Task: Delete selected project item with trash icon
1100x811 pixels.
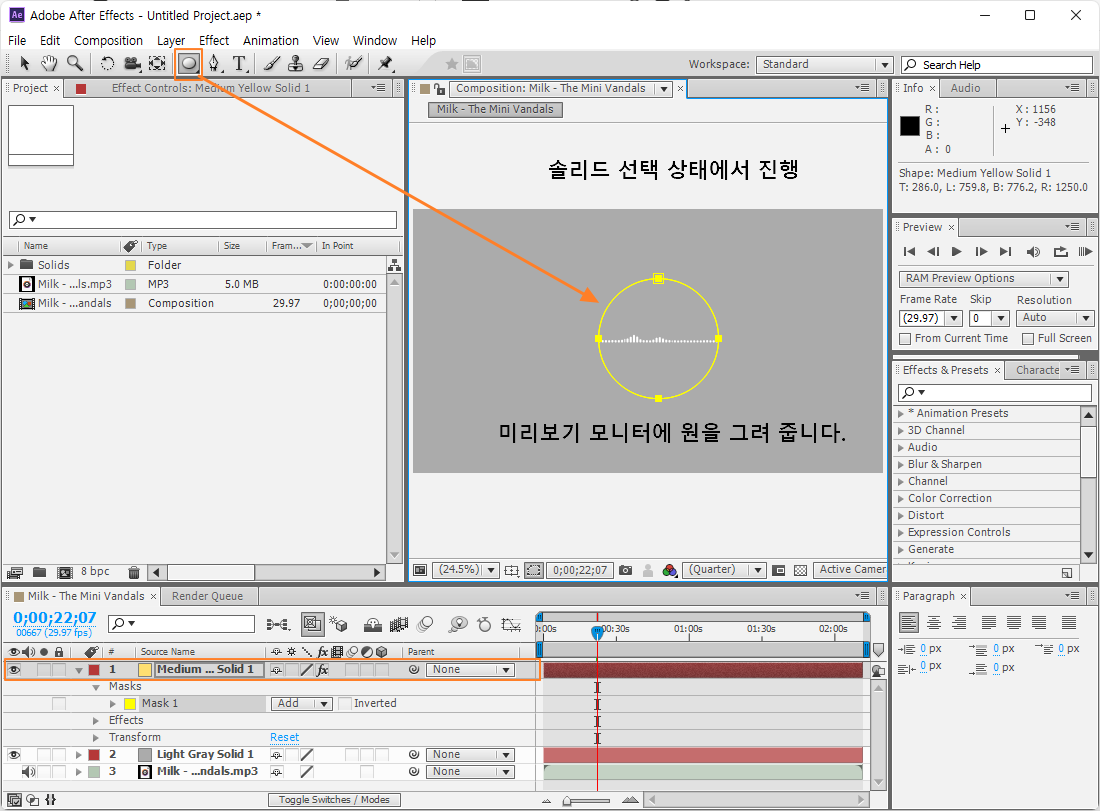Action: pos(134,572)
